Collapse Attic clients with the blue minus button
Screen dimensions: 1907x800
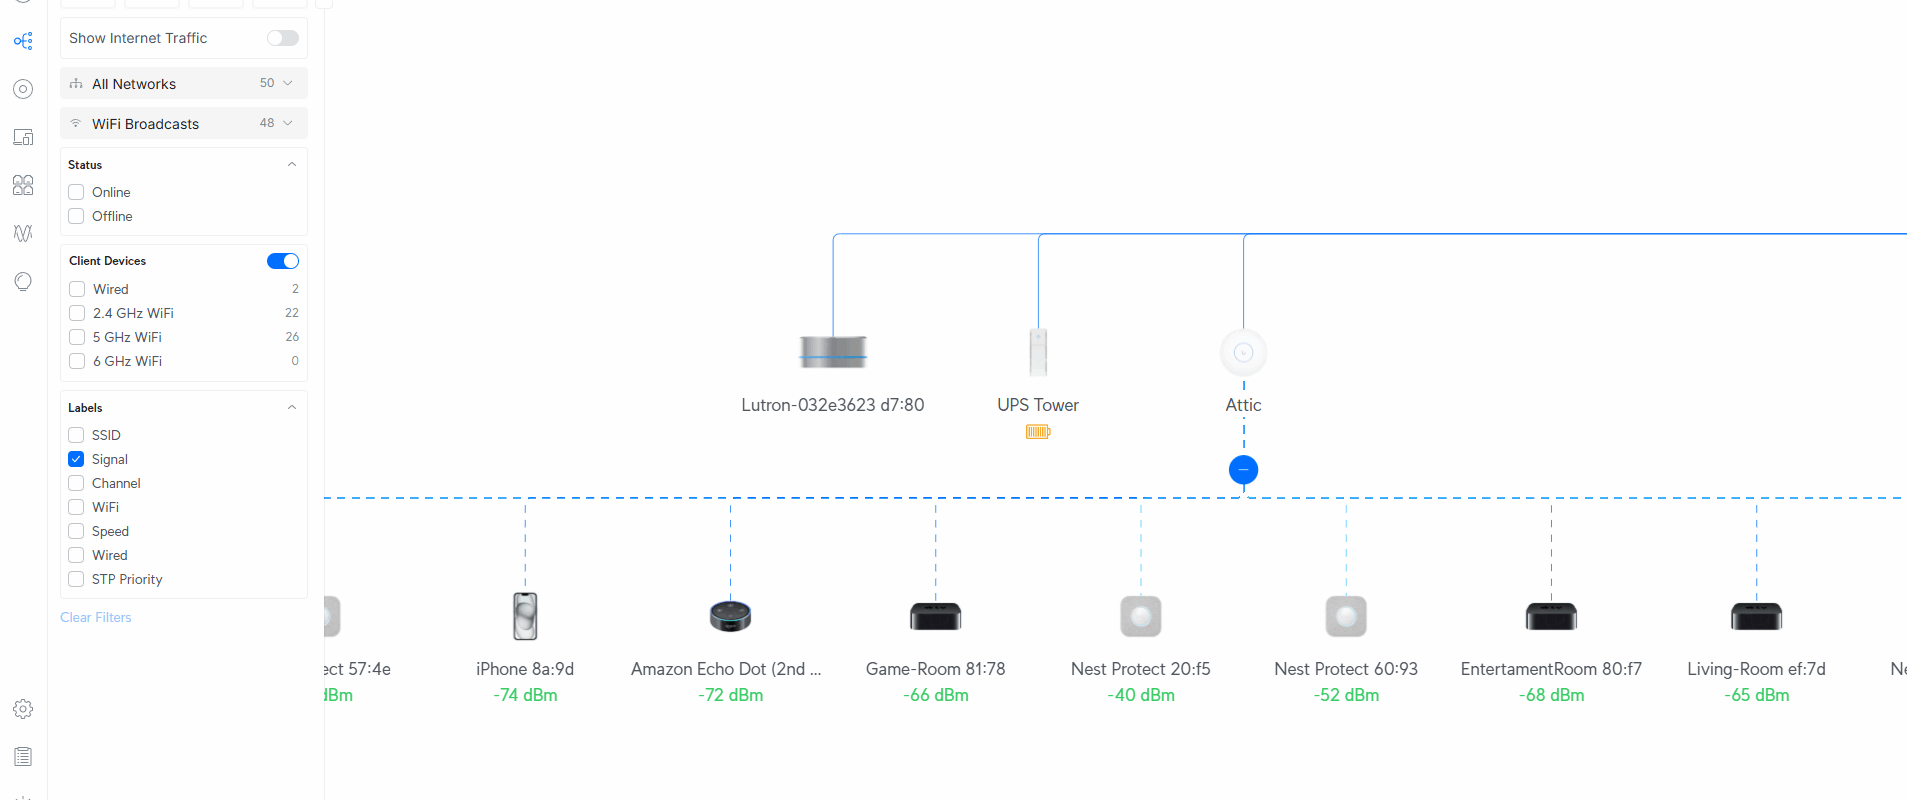click(x=1243, y=470)
